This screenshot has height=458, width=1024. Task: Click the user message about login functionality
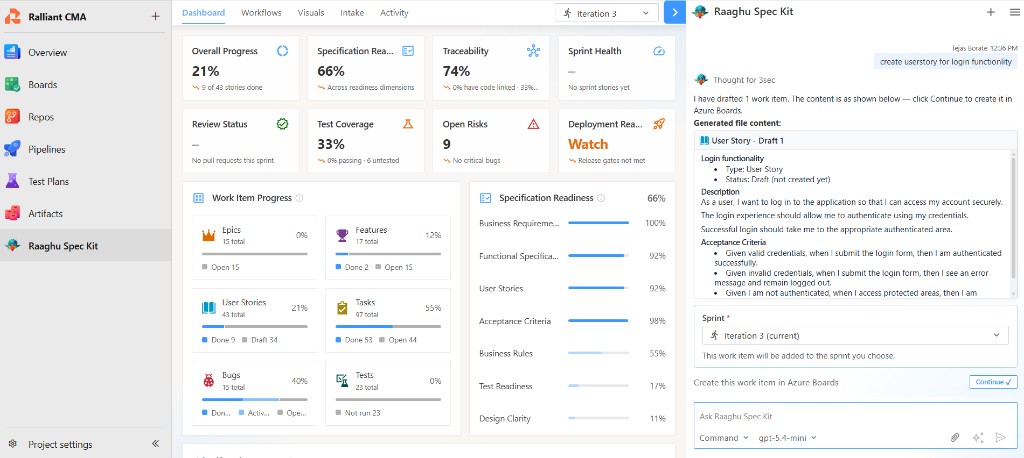click(946, 62)
